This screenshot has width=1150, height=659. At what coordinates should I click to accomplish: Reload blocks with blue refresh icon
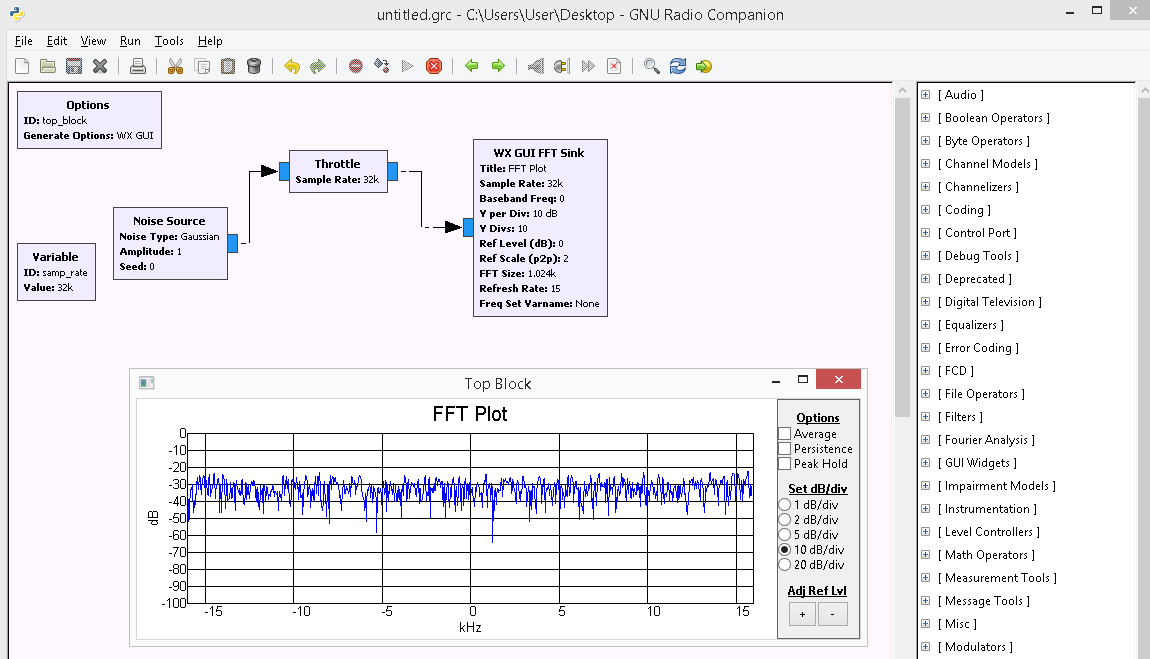pos(678,67)
